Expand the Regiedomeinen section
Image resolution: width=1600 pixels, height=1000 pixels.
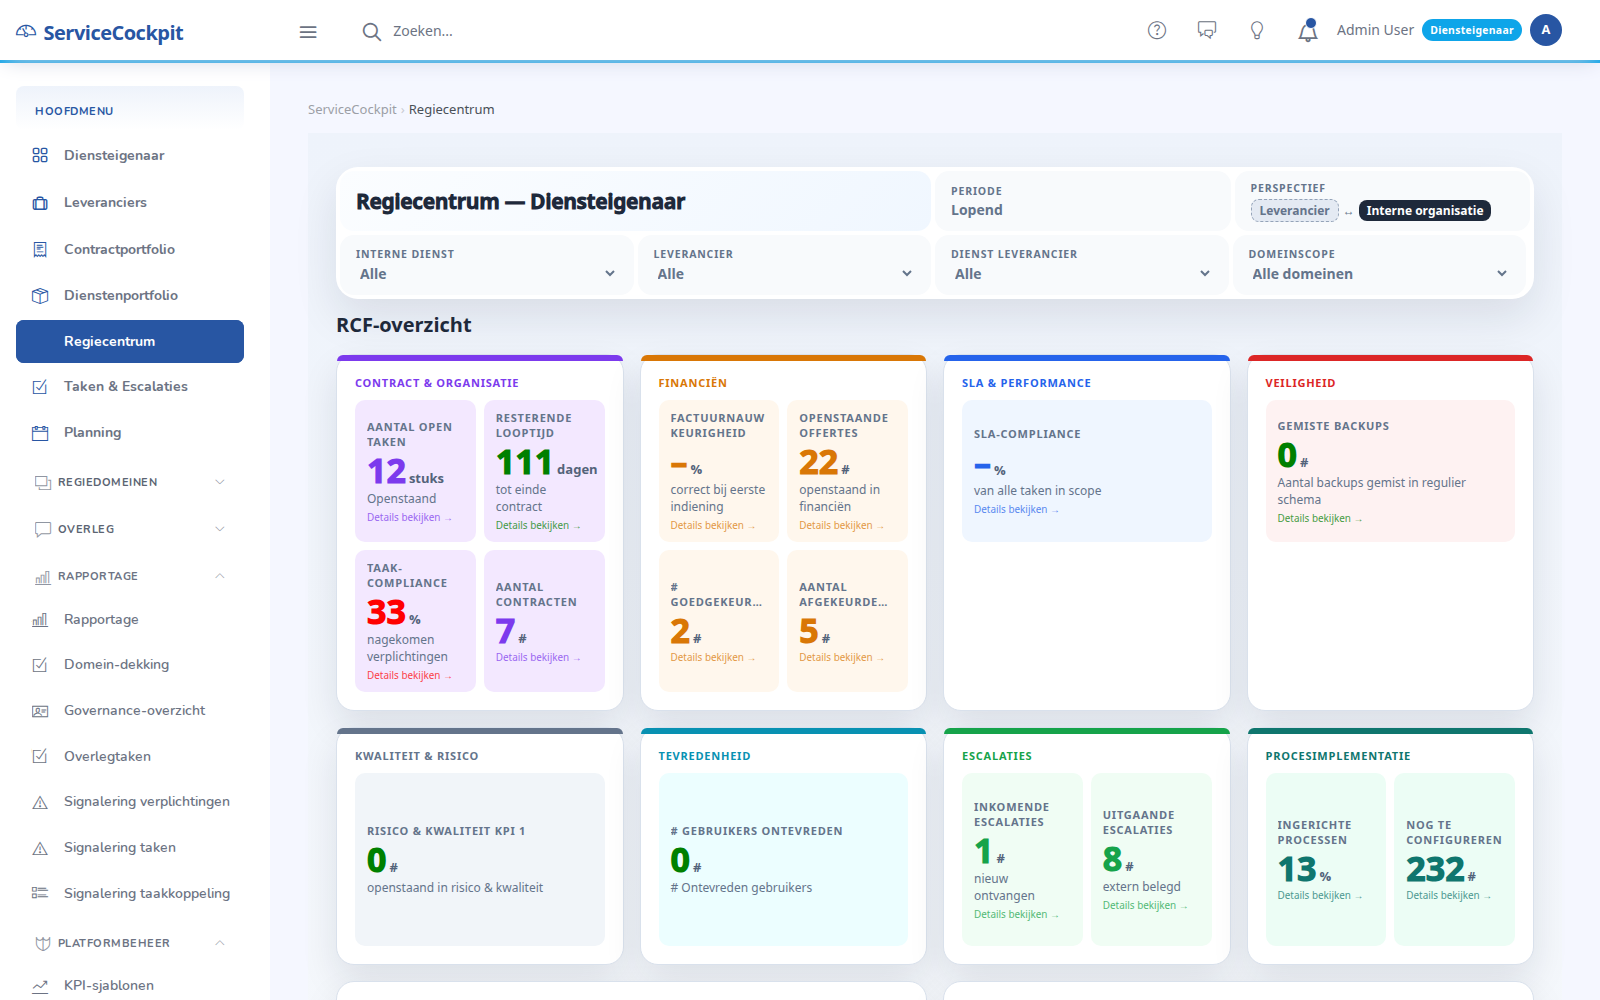pyautogui.click(x=130, y=482)
